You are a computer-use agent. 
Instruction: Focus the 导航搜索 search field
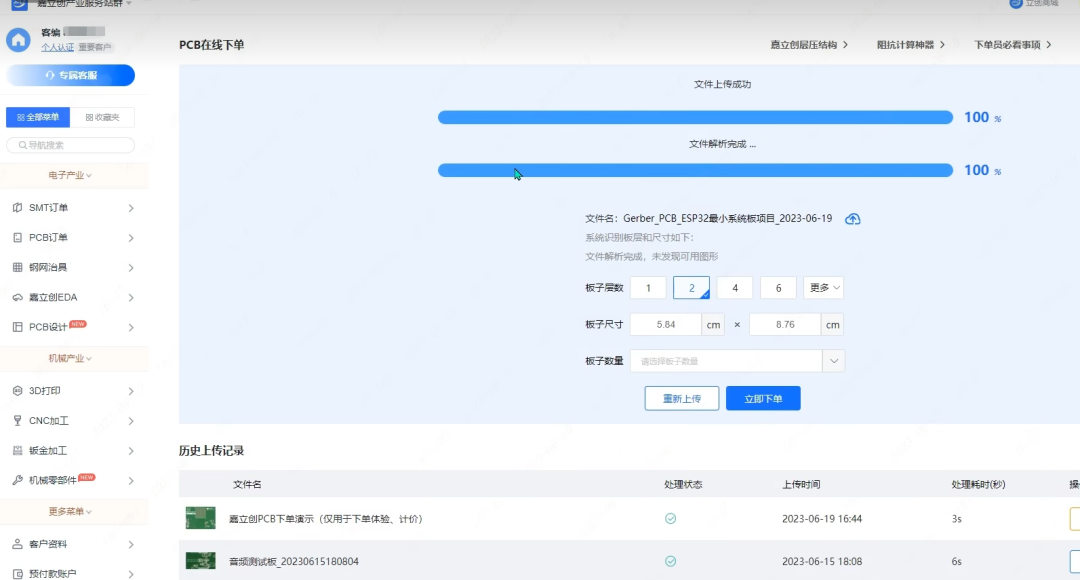point(72,146)
